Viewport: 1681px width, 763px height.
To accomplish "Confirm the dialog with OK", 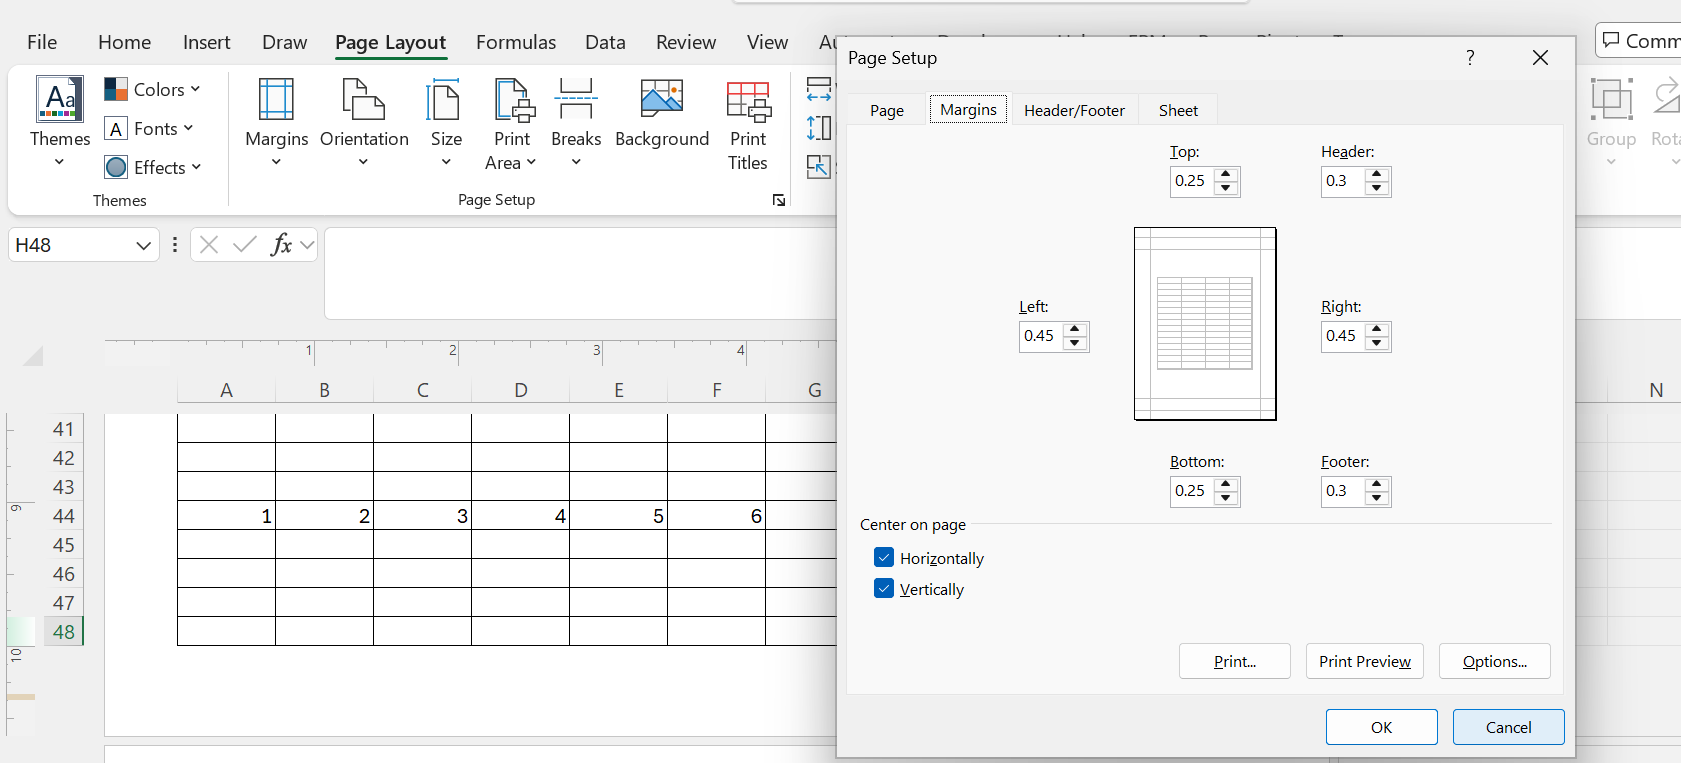I will pyautogui.click(x=1382, y=727).
